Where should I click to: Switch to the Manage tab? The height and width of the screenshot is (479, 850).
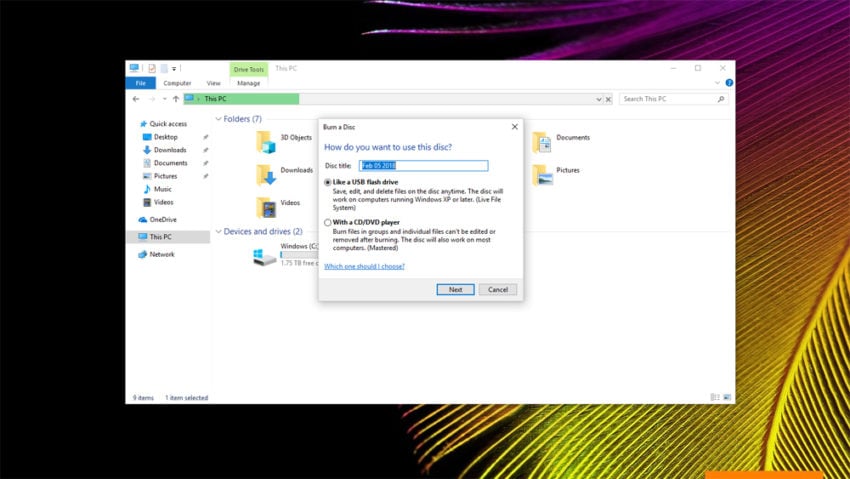coord(249,83)
